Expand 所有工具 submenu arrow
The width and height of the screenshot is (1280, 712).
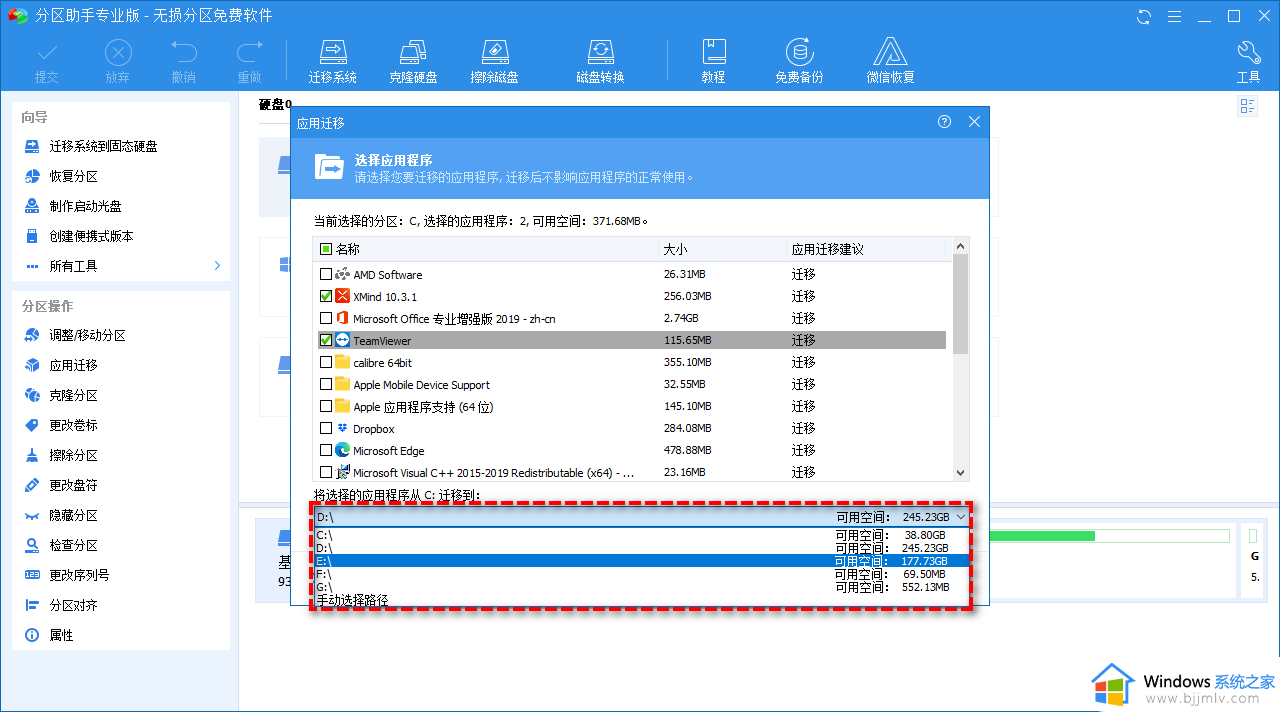point(217,266)
